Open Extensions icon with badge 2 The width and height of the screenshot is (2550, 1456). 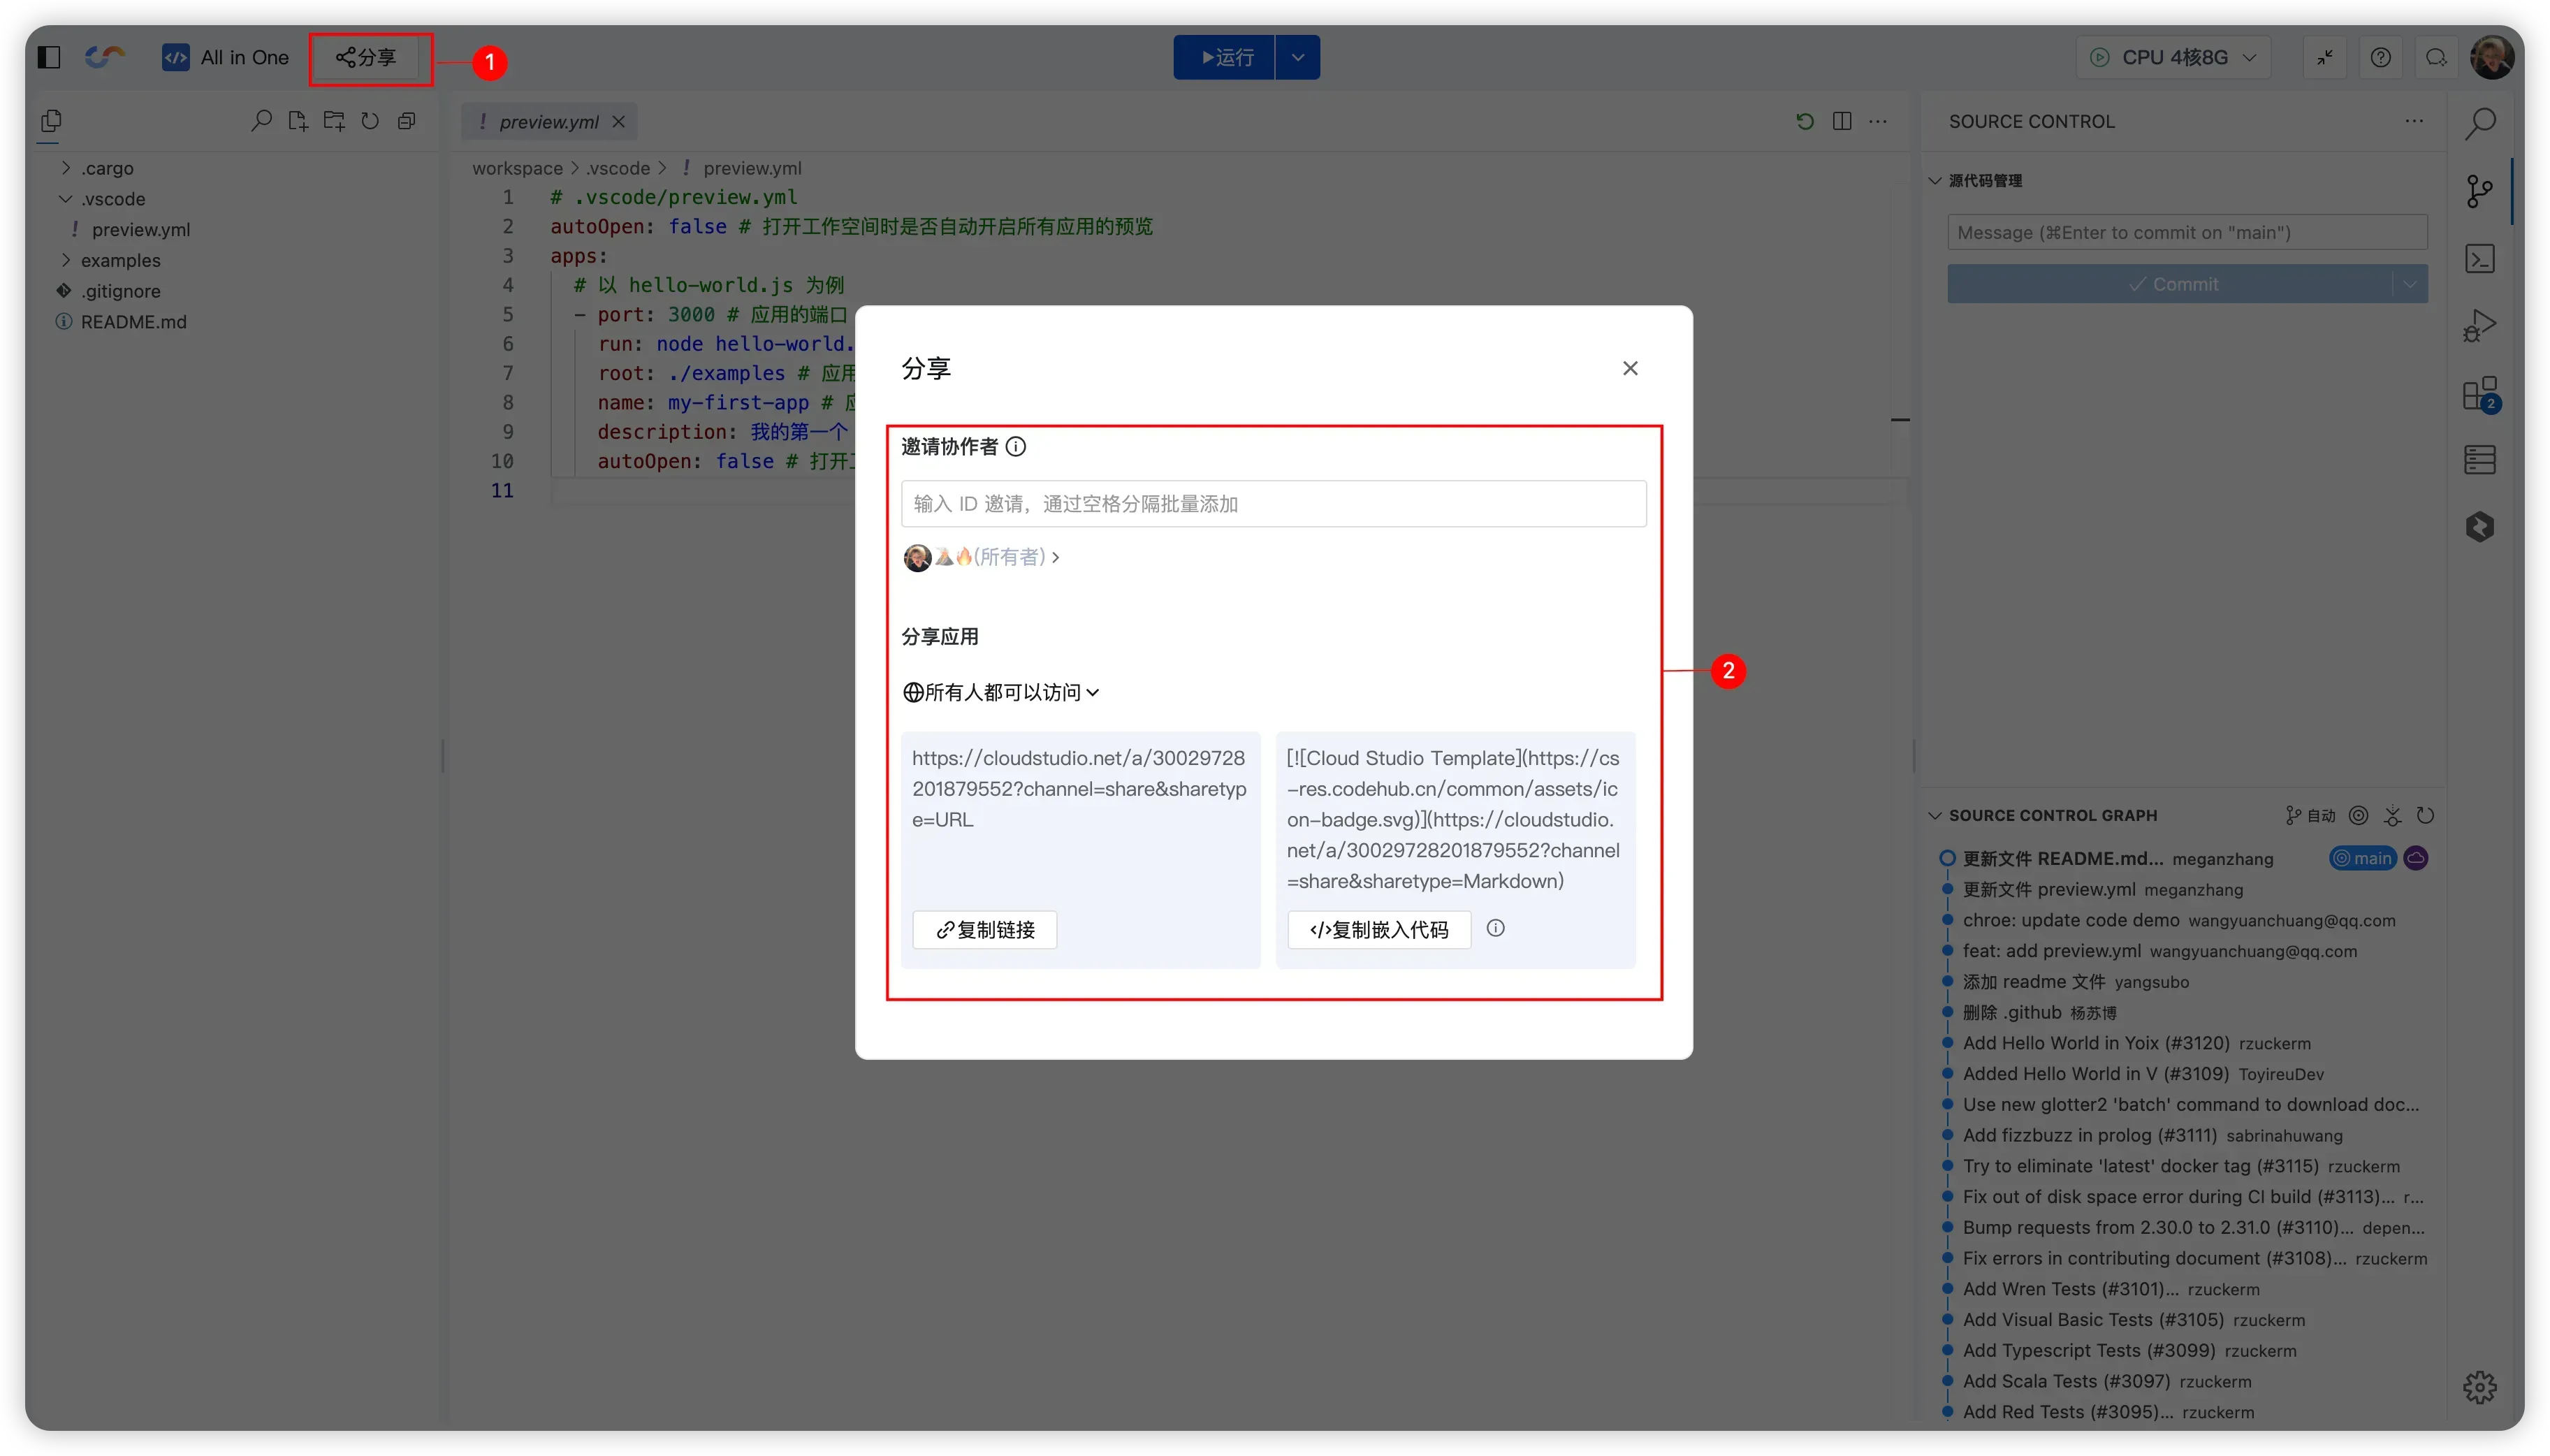(x=2479, y=394)
